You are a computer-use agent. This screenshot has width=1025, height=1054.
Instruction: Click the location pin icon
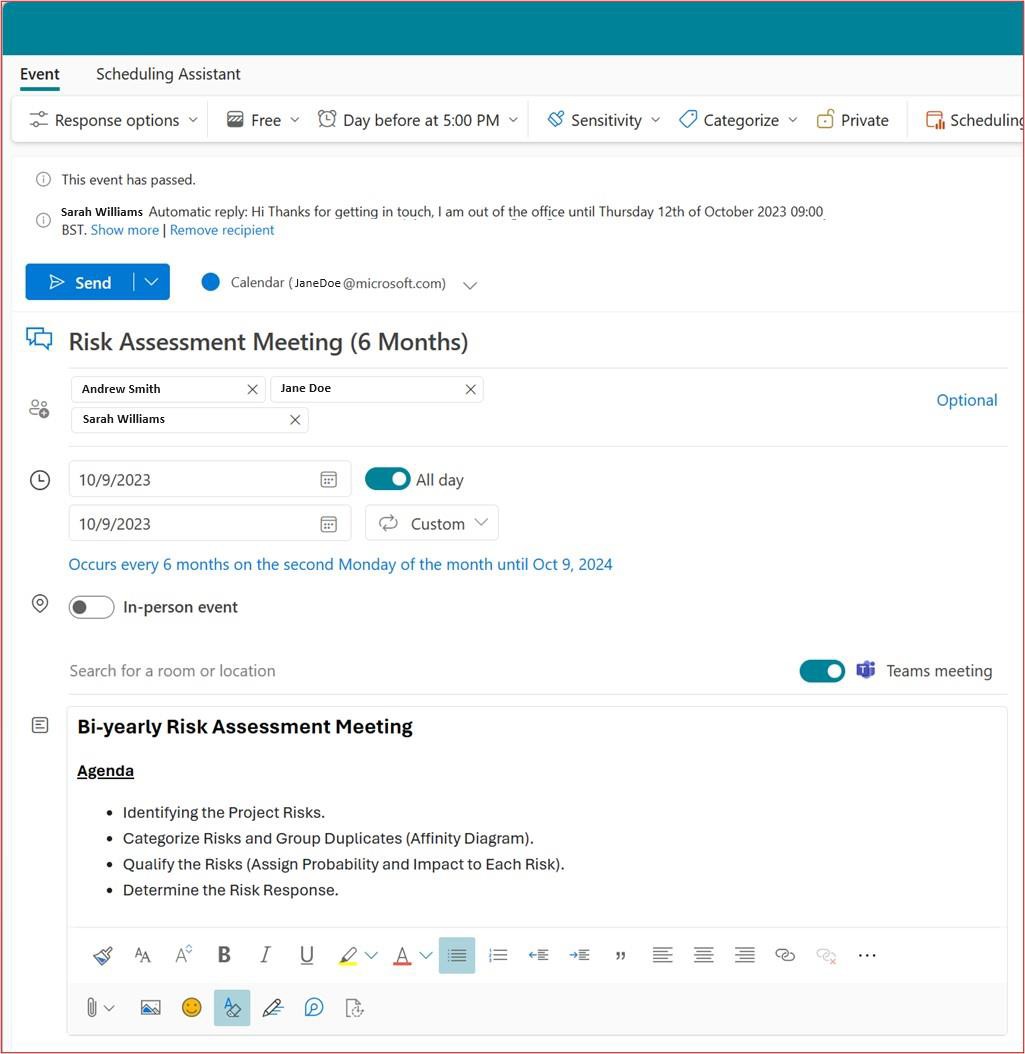click(40, 604)
